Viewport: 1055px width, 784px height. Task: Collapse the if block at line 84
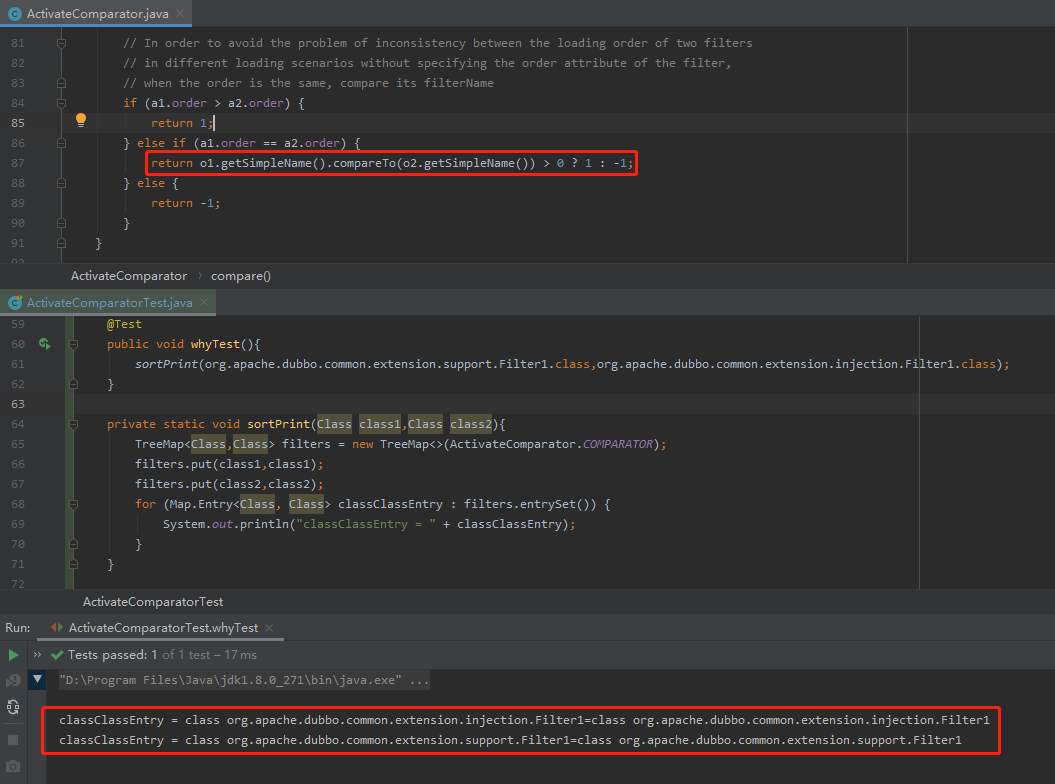[61, 103]
